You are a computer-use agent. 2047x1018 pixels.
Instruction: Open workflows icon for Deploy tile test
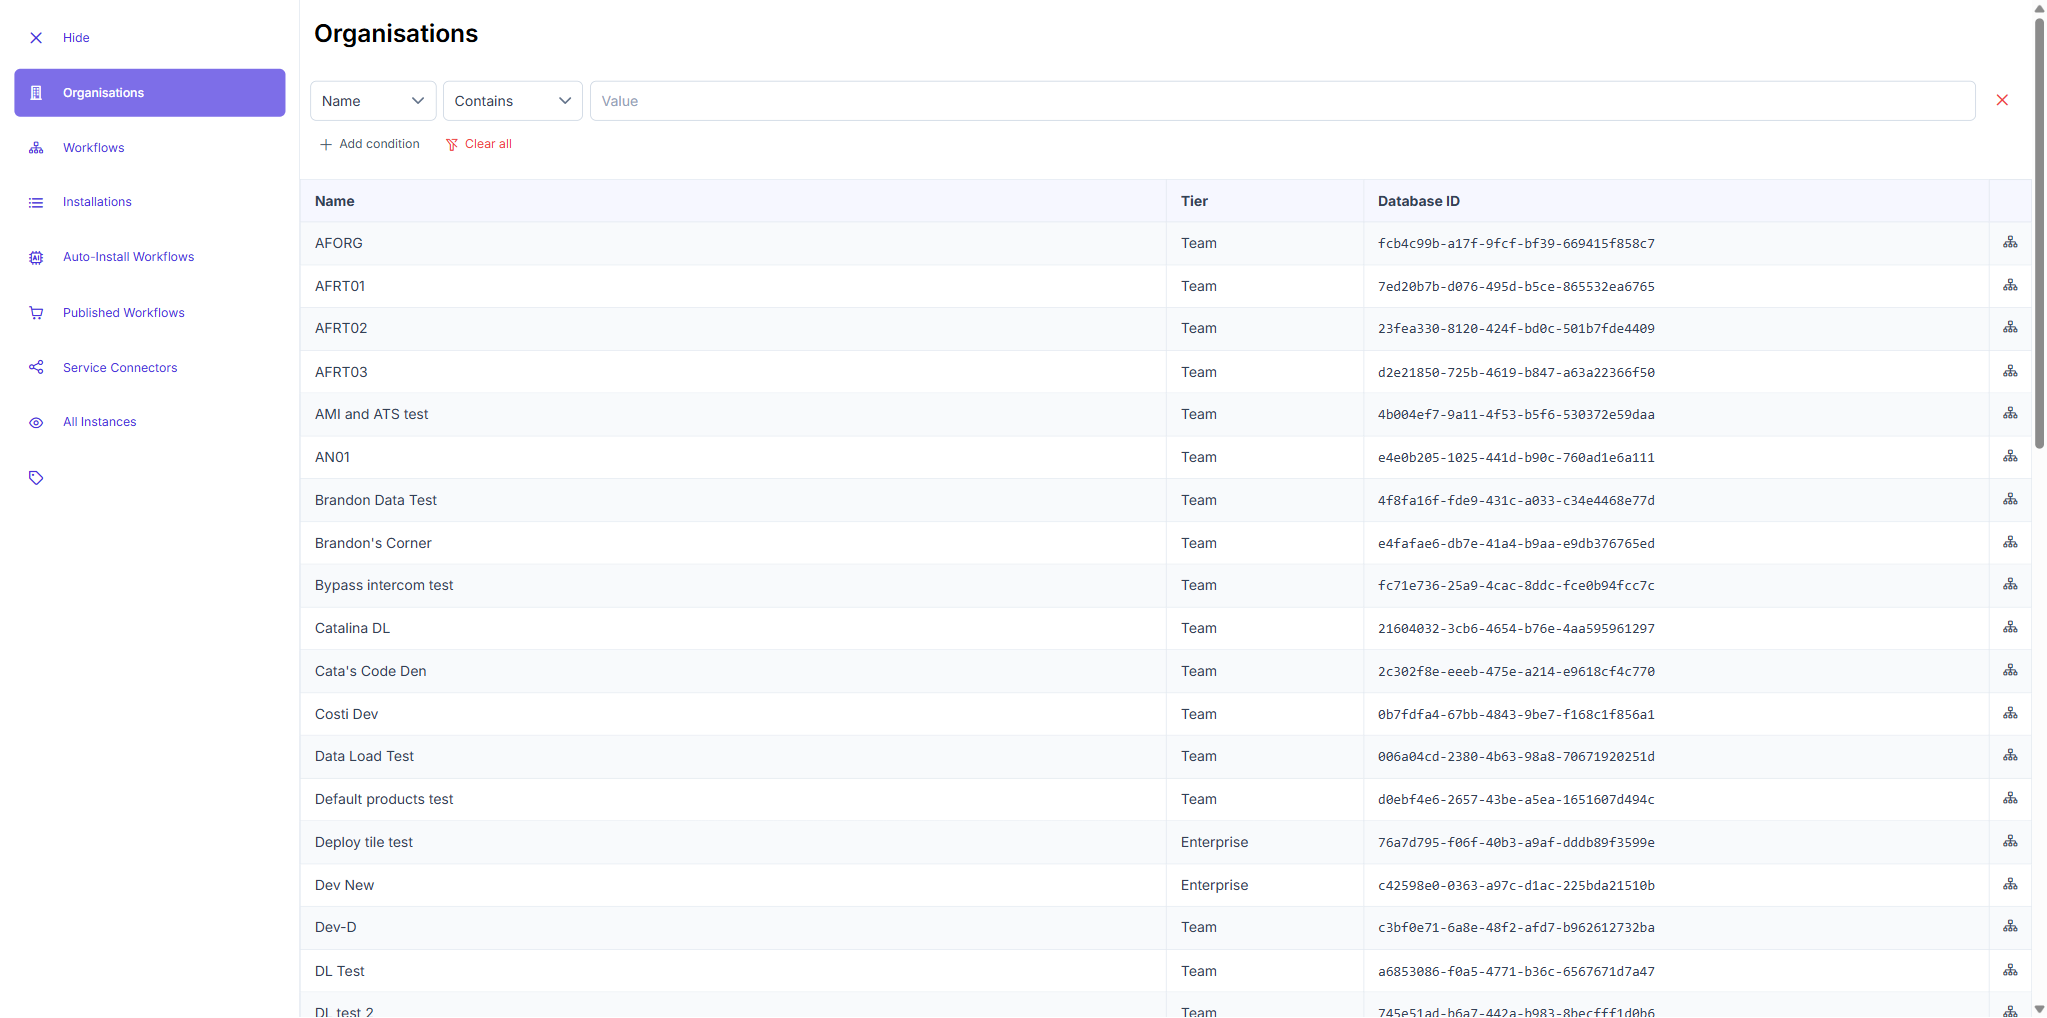click(2010, 842)
